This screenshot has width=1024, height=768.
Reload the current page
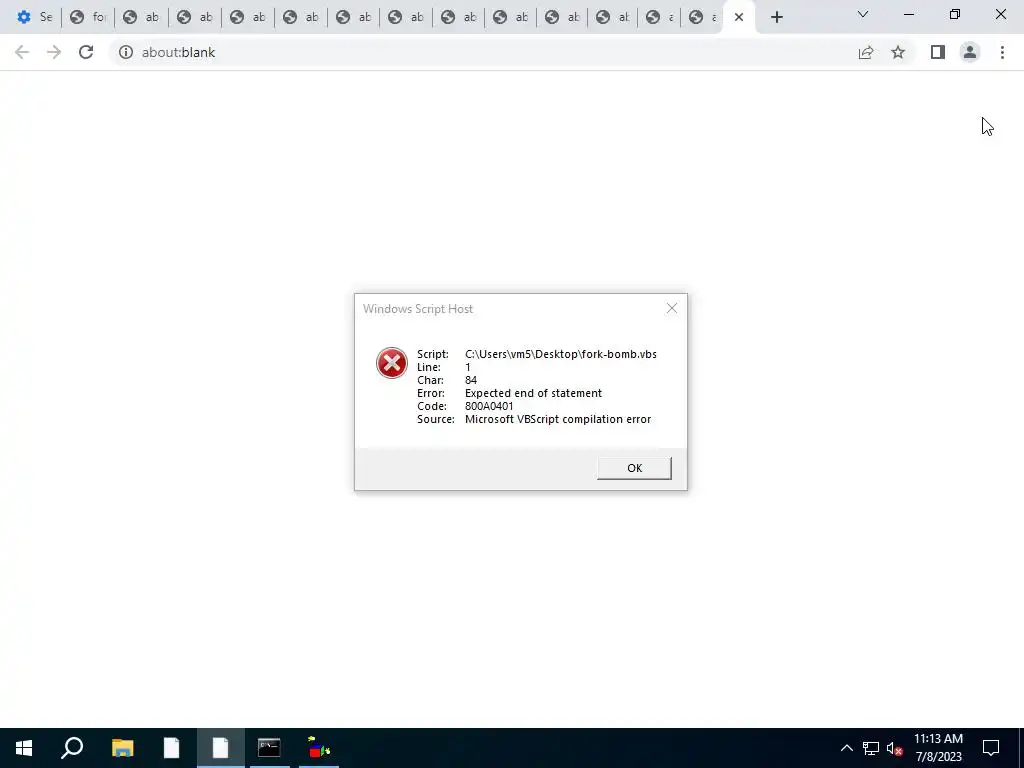[86, 52]
